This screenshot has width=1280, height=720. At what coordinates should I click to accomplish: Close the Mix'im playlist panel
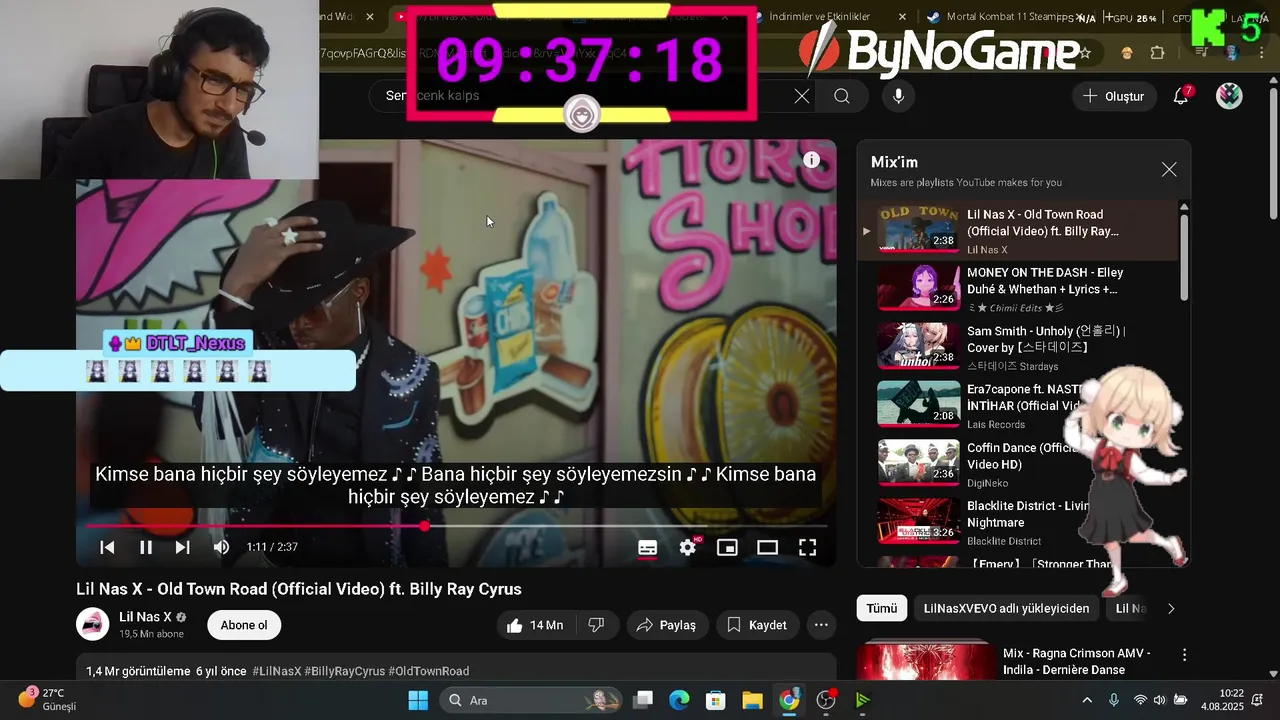point(1169,170)
